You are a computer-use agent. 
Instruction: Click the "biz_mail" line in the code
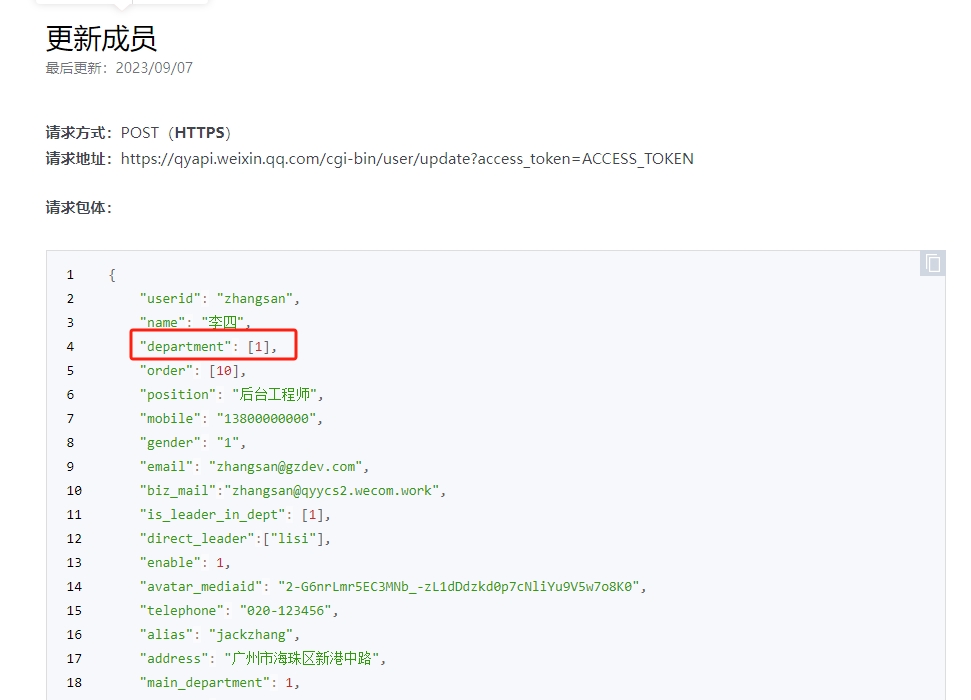point(292,491)
